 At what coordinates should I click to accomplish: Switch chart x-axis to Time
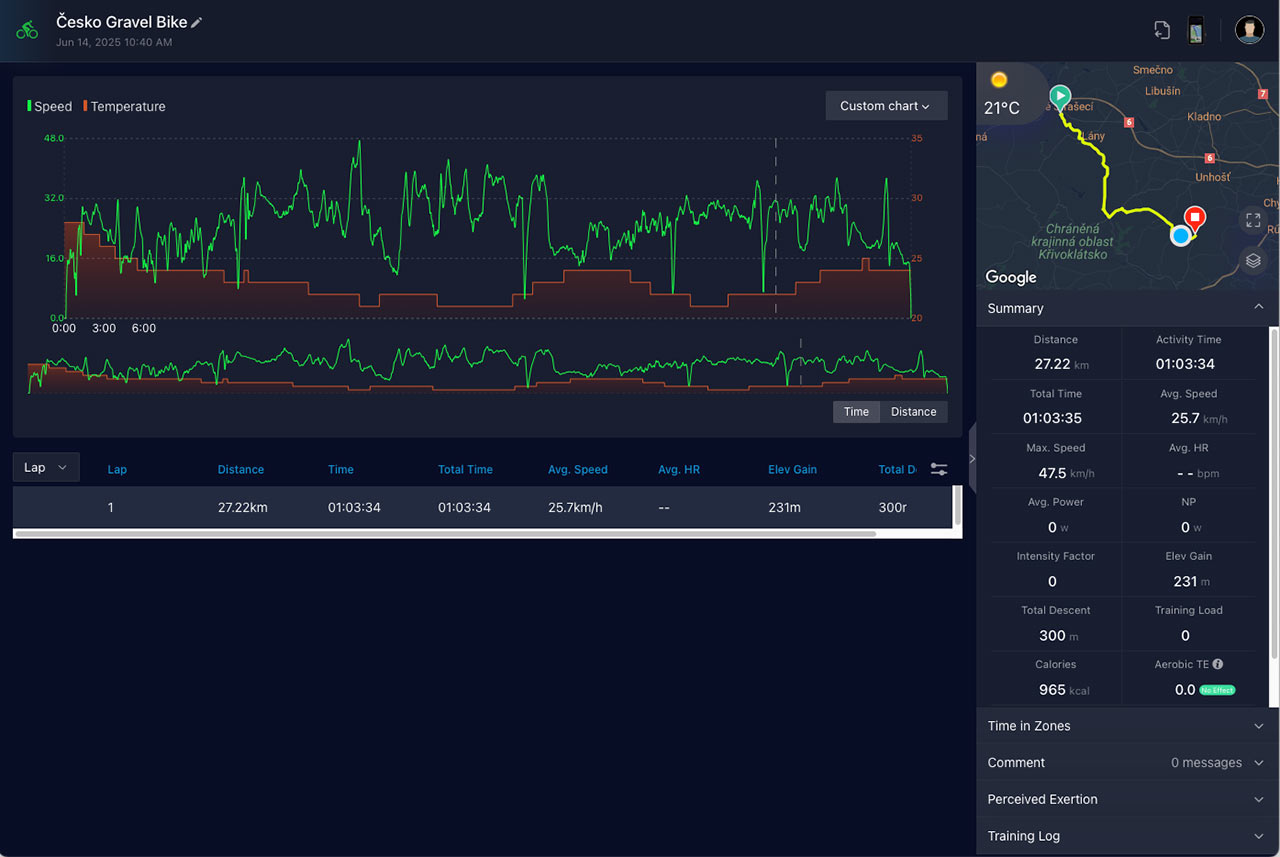coord(856,412)
